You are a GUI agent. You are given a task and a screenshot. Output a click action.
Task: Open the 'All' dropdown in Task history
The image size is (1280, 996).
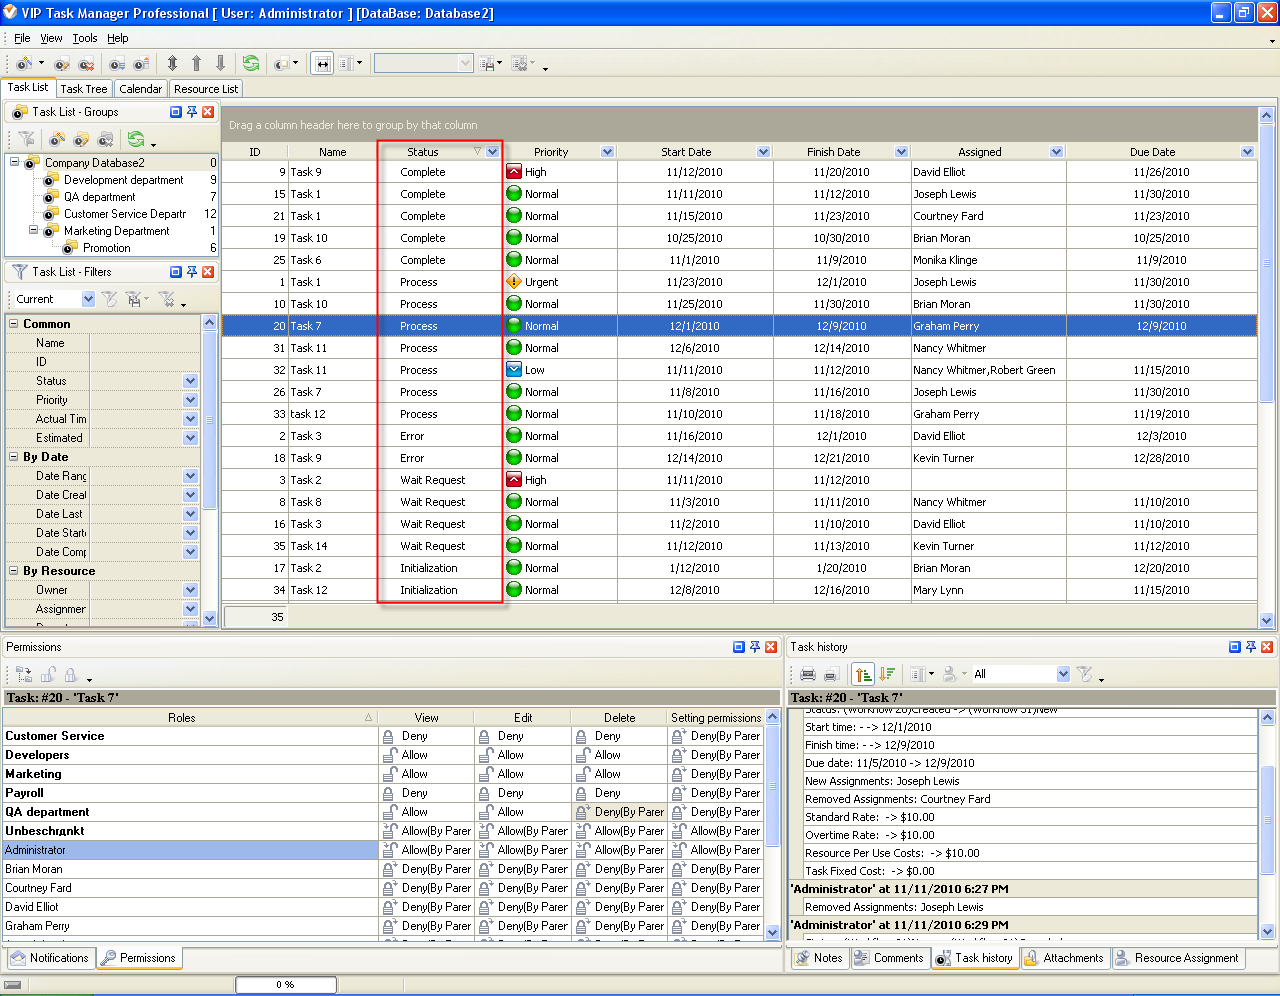tap(1063, 674)
